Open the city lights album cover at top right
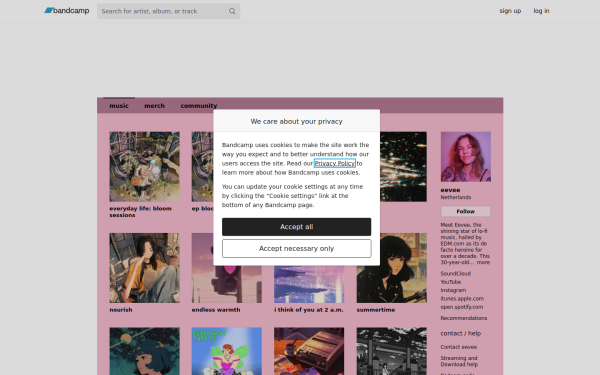Viewport: 600px width, 375px height. (403, 167)
